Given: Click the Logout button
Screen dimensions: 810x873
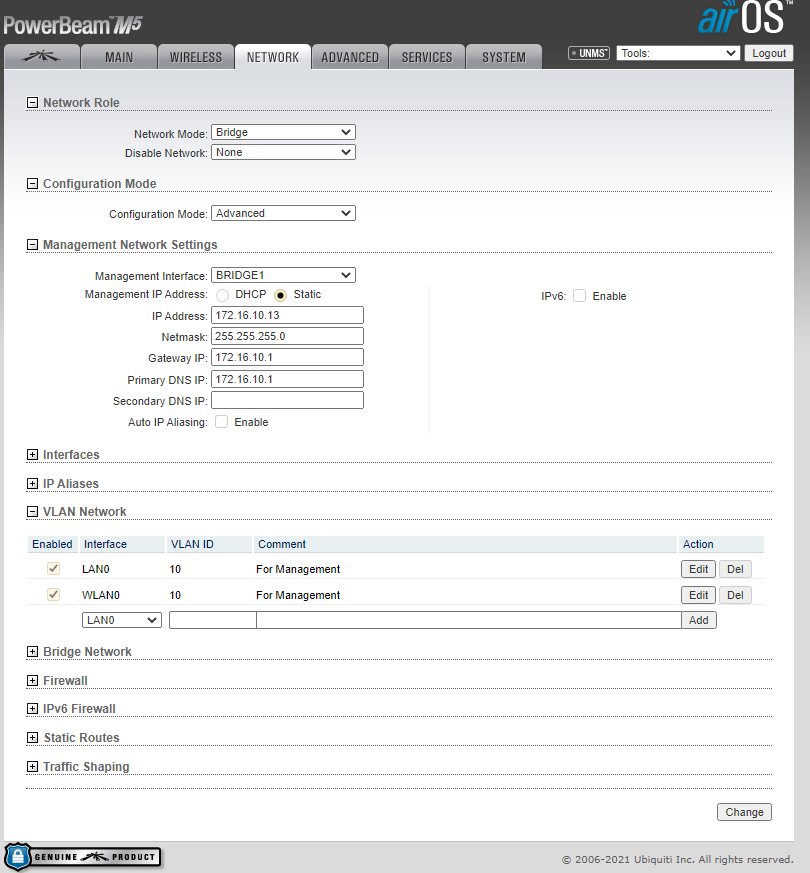Looking at the screenshot, I should coord(769,53).
